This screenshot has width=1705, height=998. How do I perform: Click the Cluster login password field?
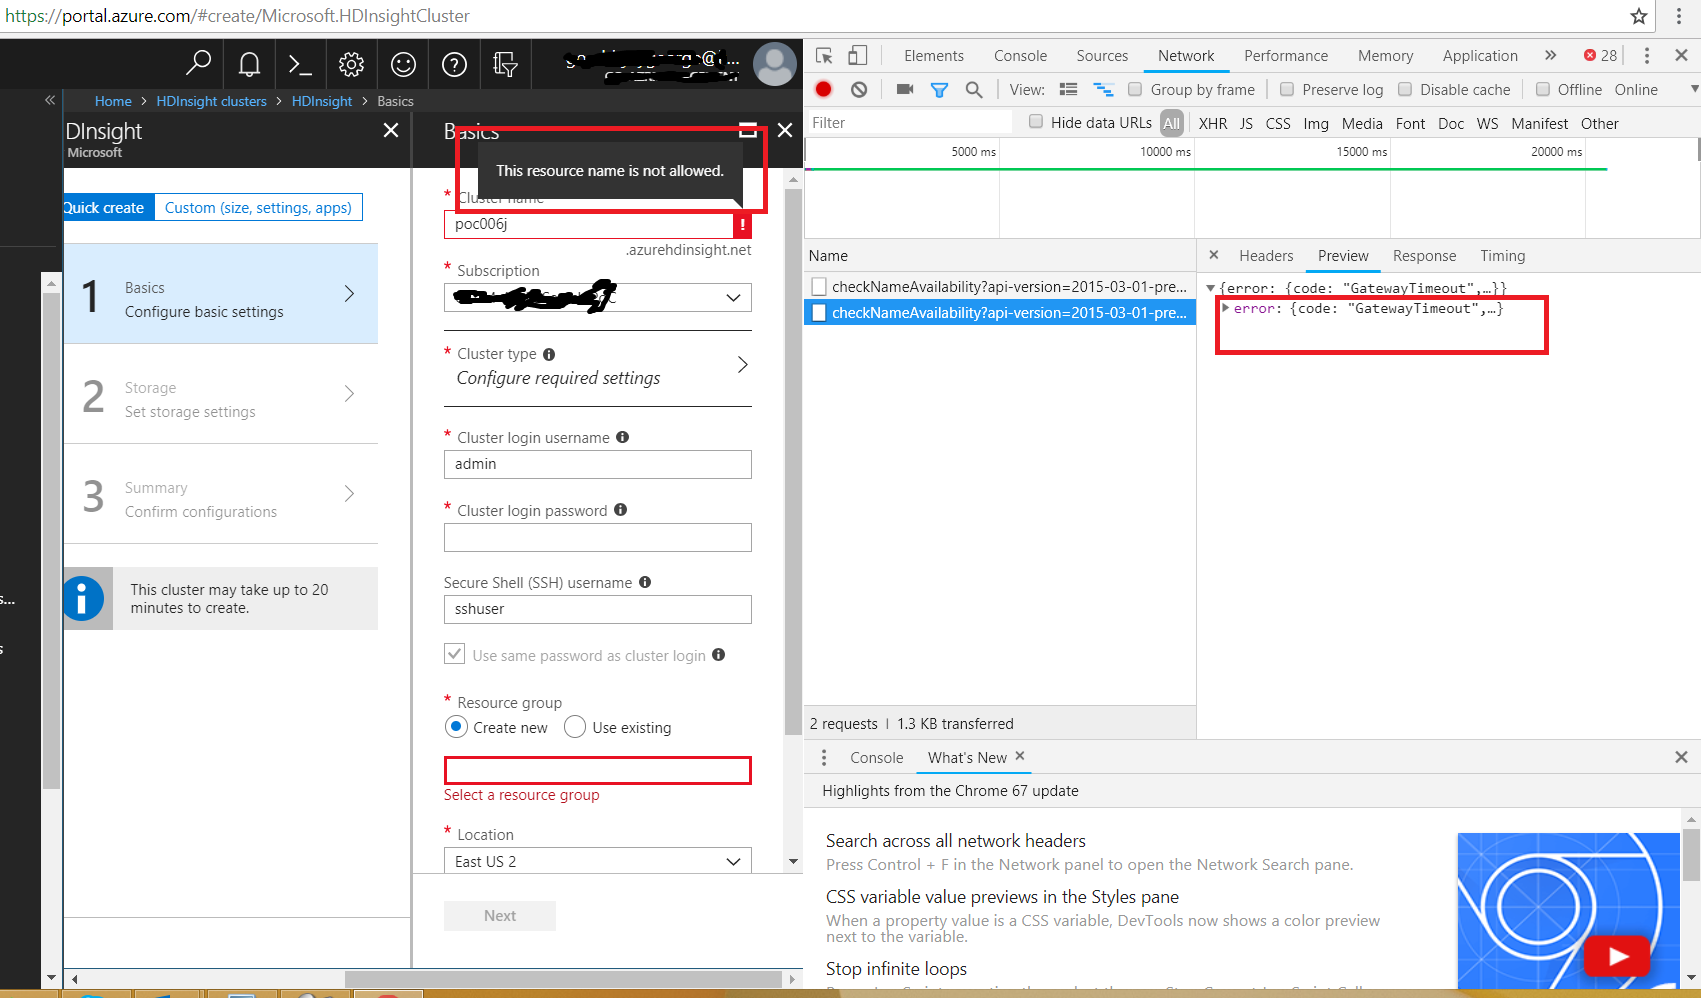pos(598,537)
